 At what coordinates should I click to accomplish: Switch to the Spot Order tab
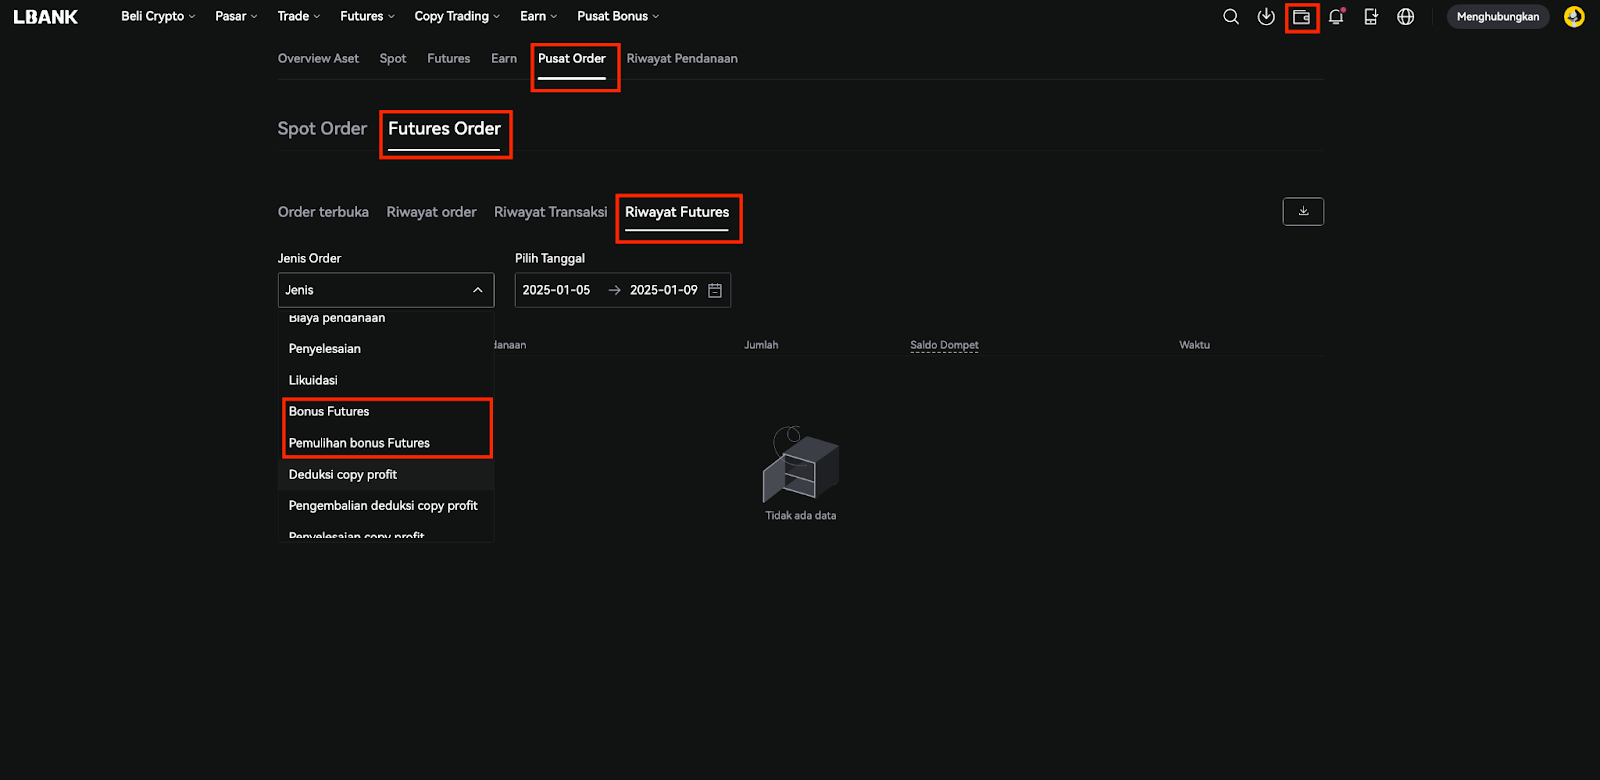click(x=322, y=129)
